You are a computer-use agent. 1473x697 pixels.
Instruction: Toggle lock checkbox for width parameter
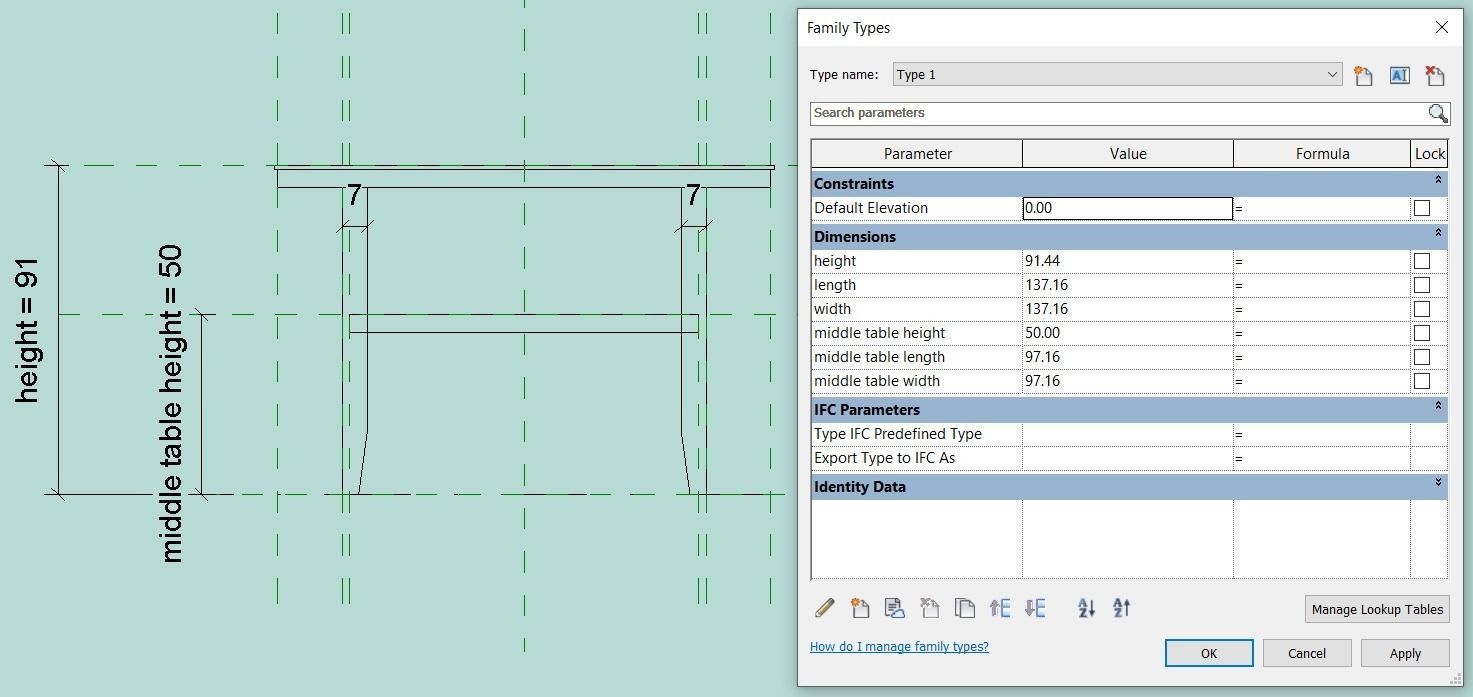click(1422, 309)
